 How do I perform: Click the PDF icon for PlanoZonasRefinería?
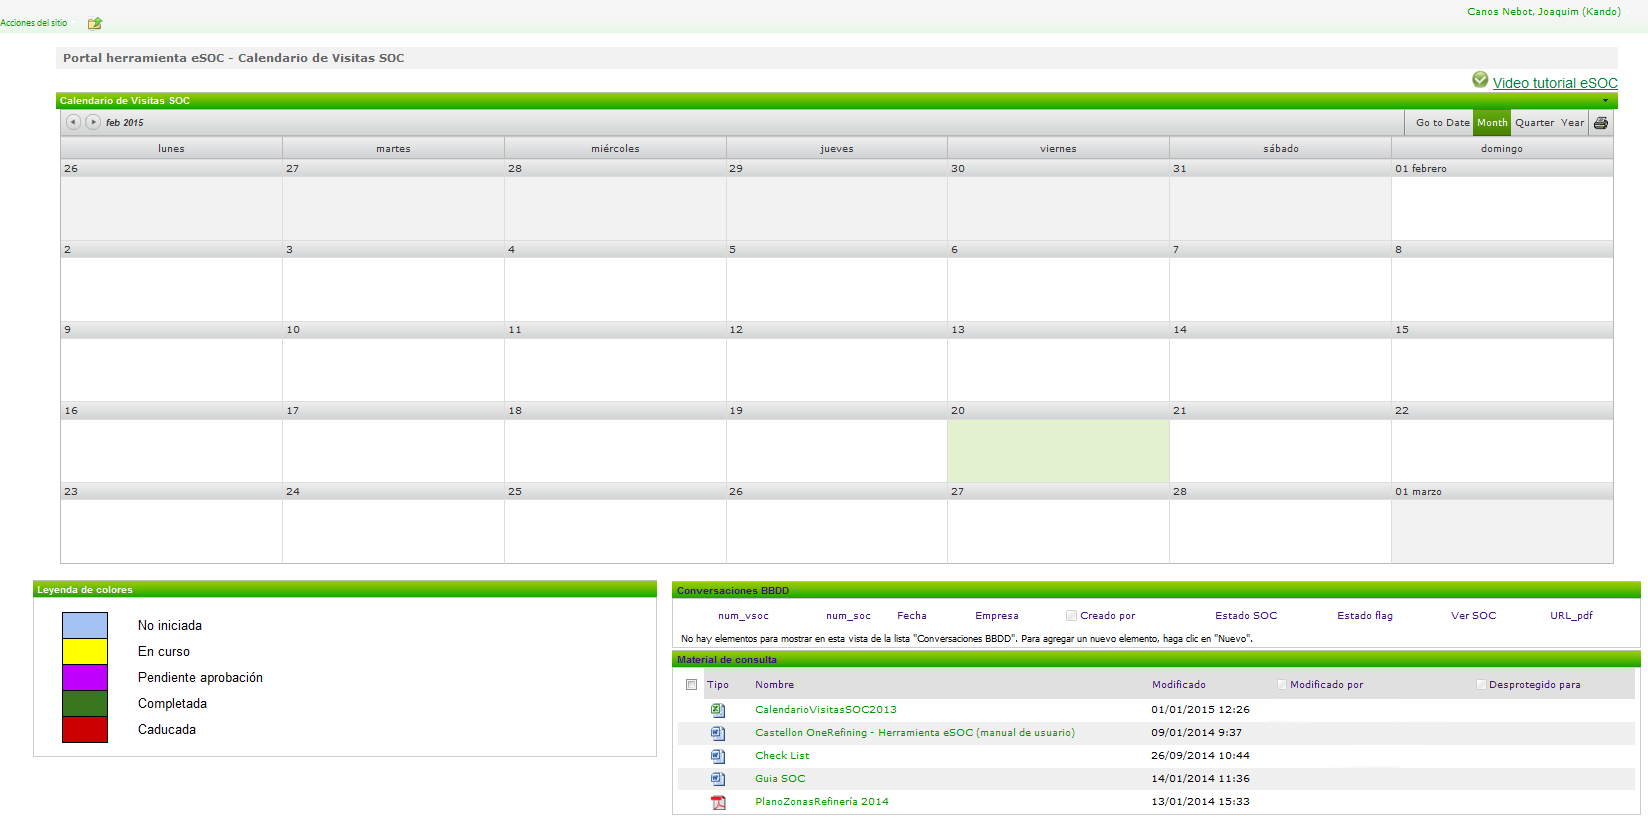pyautogui.click(x=718, y=802)
